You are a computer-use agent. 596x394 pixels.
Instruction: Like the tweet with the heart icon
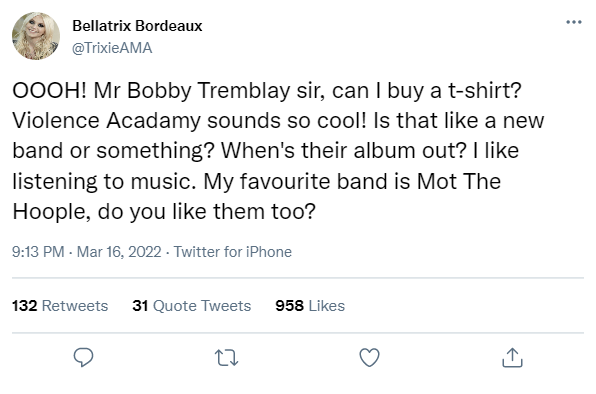(369, 358)
